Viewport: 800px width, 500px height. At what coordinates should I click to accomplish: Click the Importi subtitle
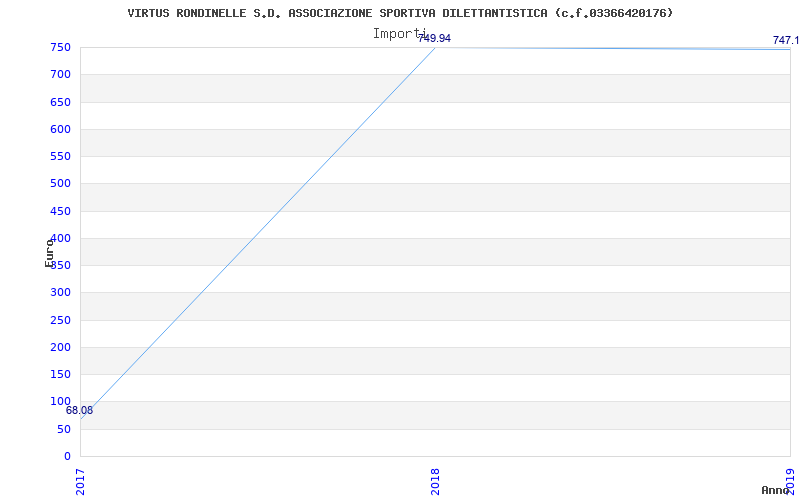399,34
